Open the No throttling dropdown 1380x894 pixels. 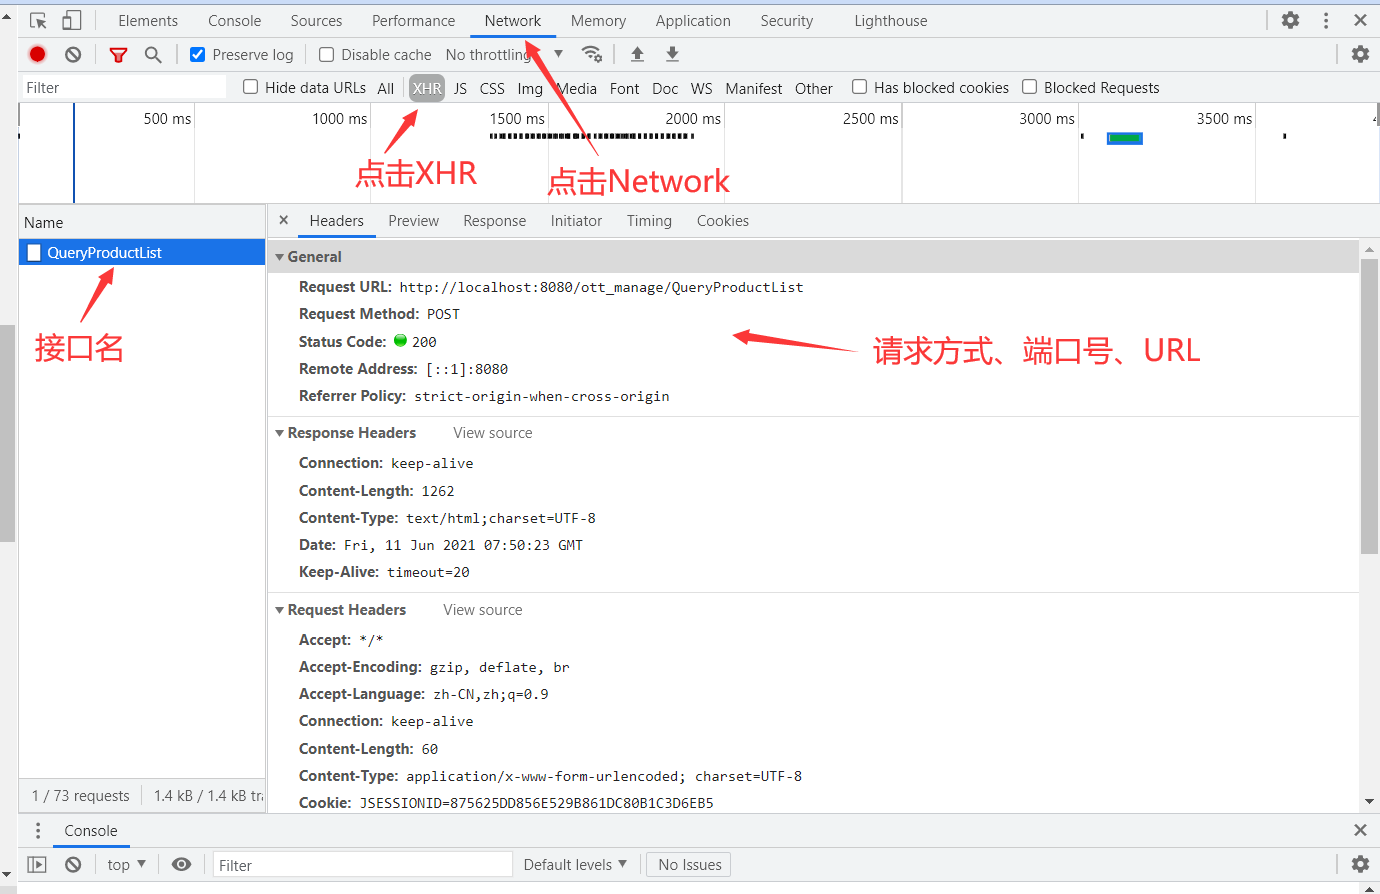click(x=505, y=54)
